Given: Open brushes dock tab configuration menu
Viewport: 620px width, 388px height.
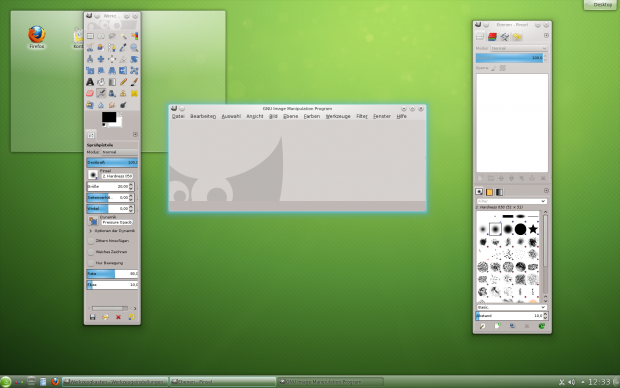Looking at the screenshot, I should coord(546,191).
